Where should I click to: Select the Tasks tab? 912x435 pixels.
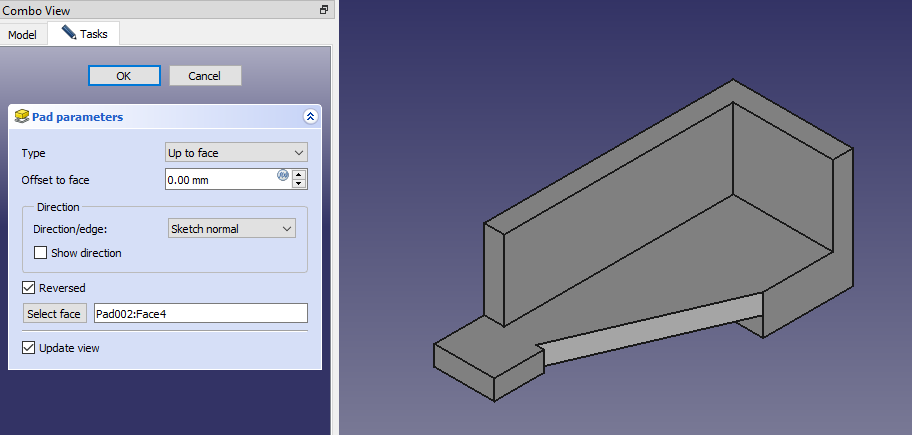click(85, 34)
